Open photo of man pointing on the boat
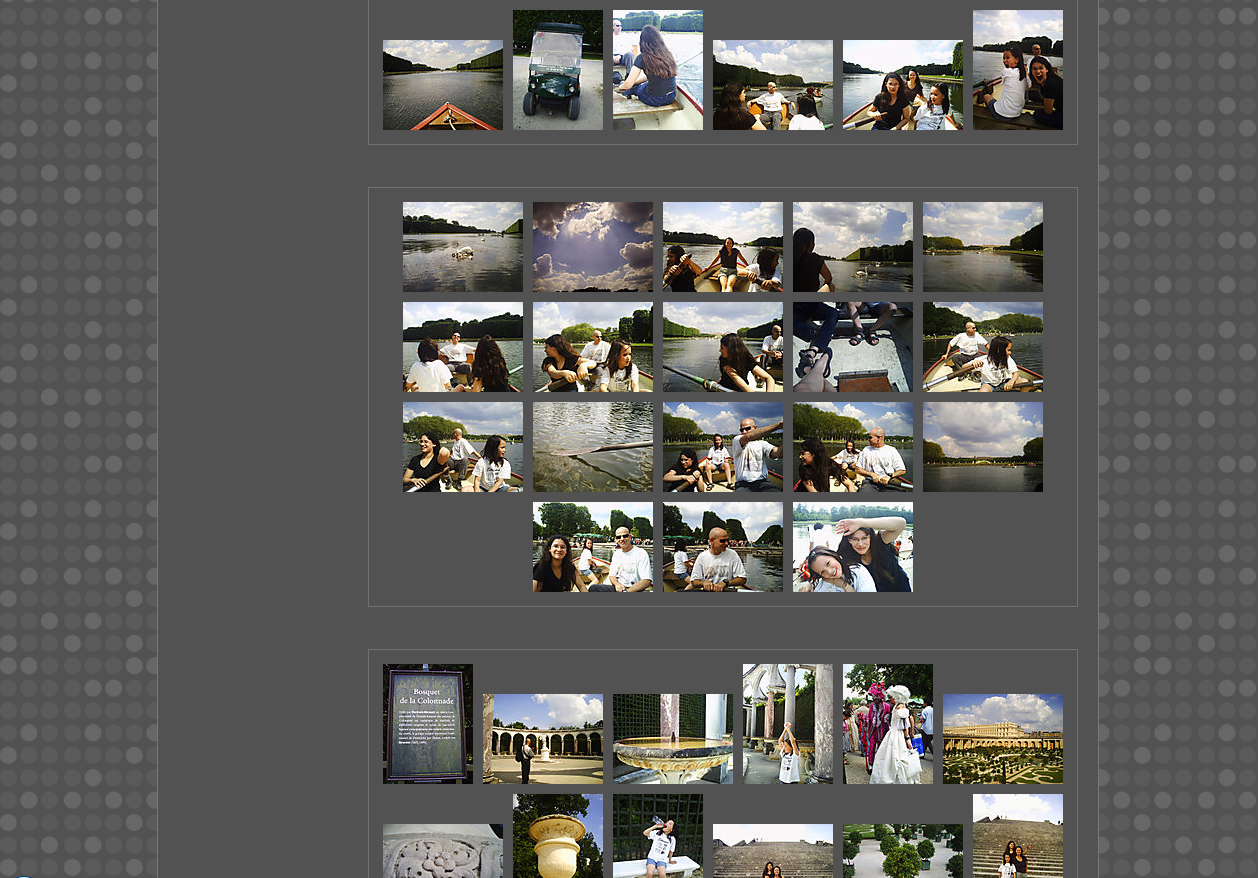 tap(722, 447)
